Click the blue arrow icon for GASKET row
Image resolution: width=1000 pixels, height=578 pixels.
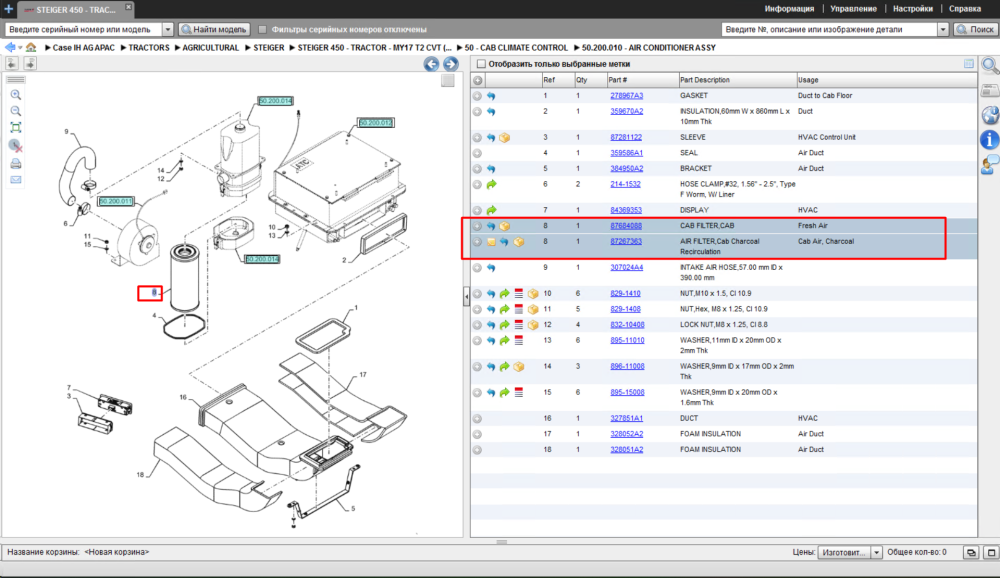click(x=491, y=96)
